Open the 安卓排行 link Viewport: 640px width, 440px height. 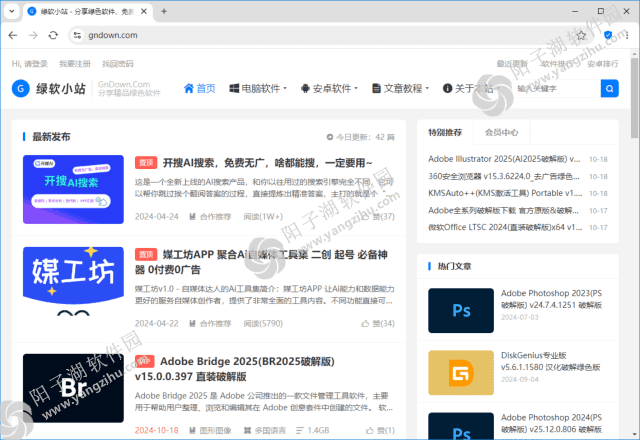[x=603, y=64]
